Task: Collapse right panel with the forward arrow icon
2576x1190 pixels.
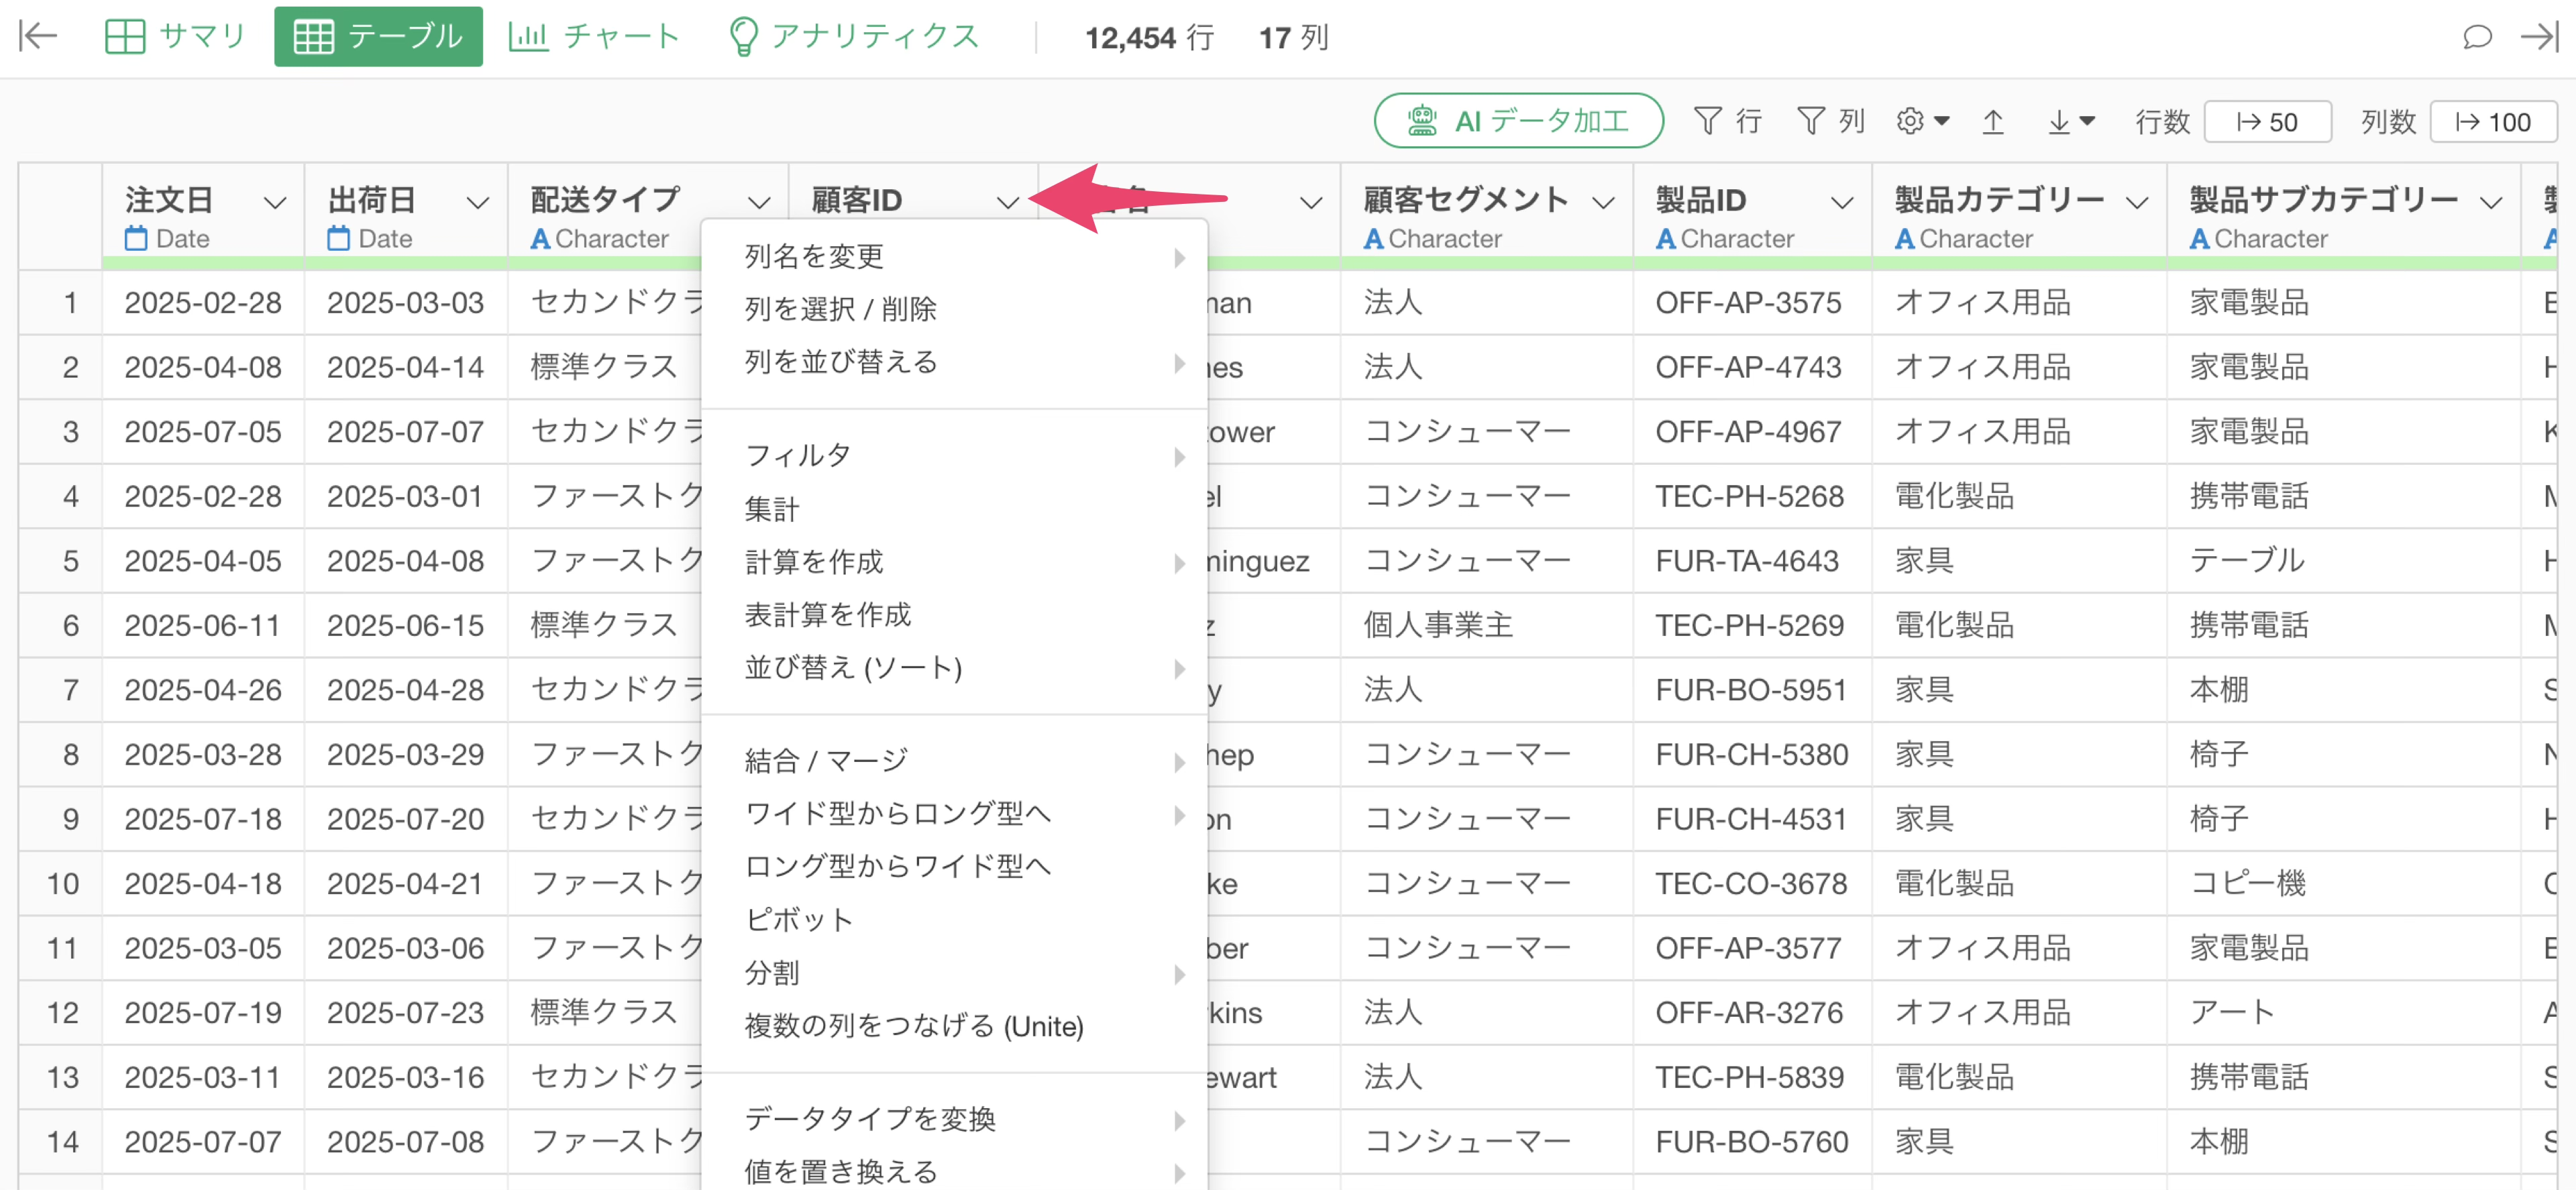Action: pos(2539,37)
